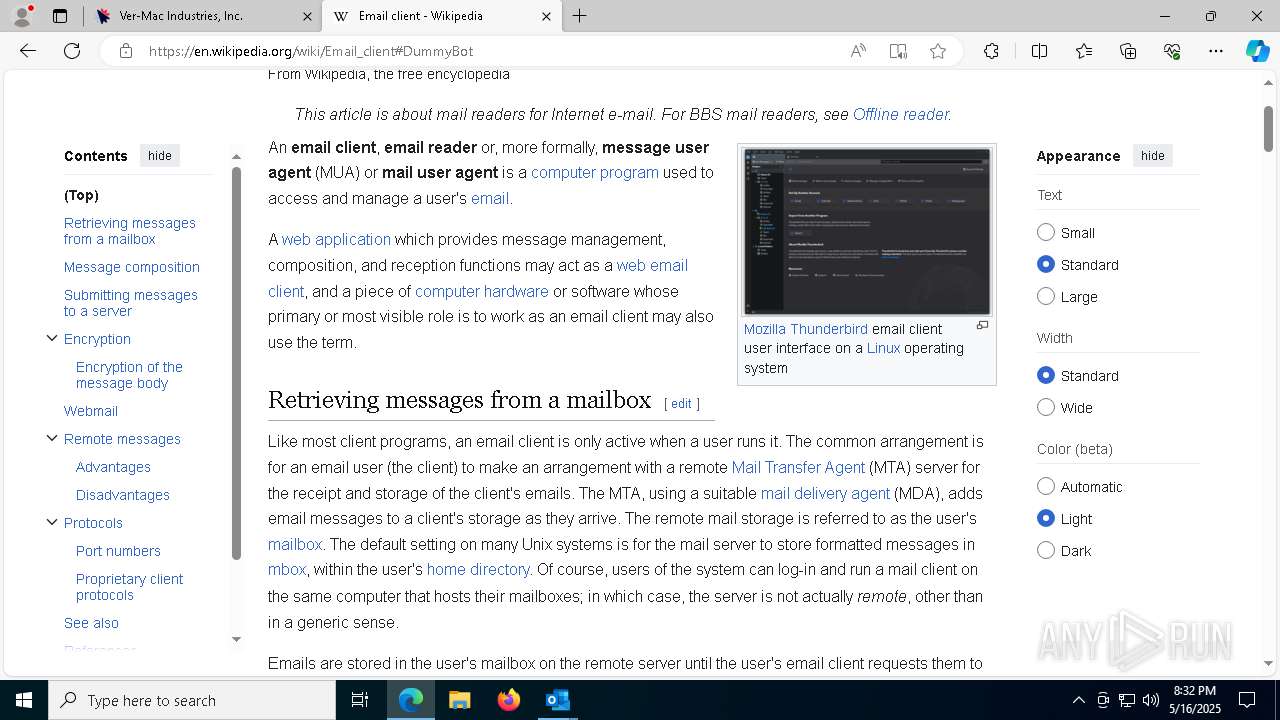The width and height of the screenshot is (1280, 720).
Task: Click the page vertical scrollbar thumb
Action: (x=1269, y=129)
